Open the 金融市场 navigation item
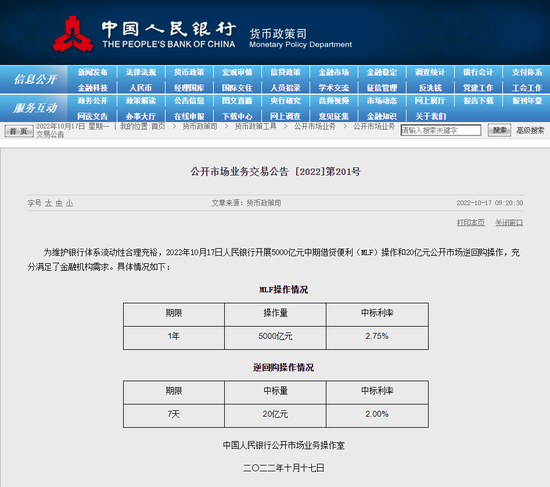 click(334, 72)
